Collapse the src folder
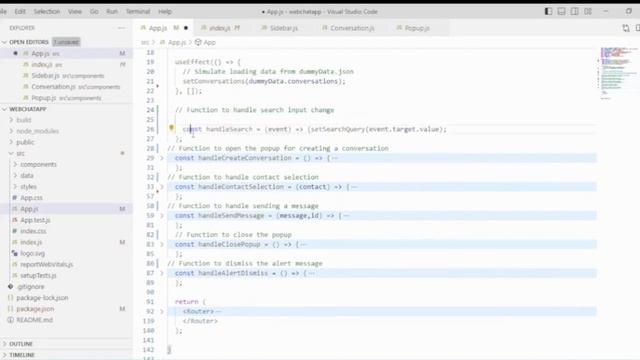This screenshot has width=640, height=360. click(20, 153)
